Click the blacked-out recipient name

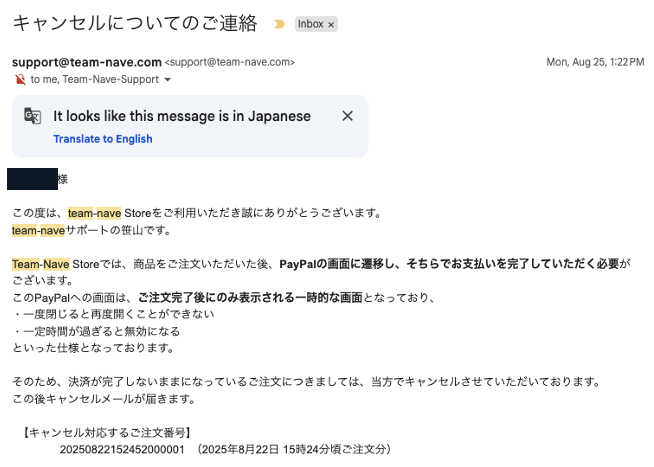coord(32,180)
